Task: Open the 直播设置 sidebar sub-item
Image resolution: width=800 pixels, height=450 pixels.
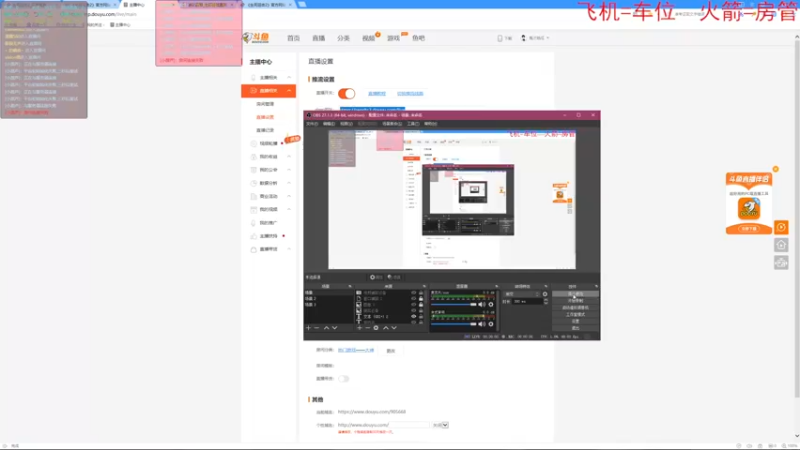Action: (265, 117)
